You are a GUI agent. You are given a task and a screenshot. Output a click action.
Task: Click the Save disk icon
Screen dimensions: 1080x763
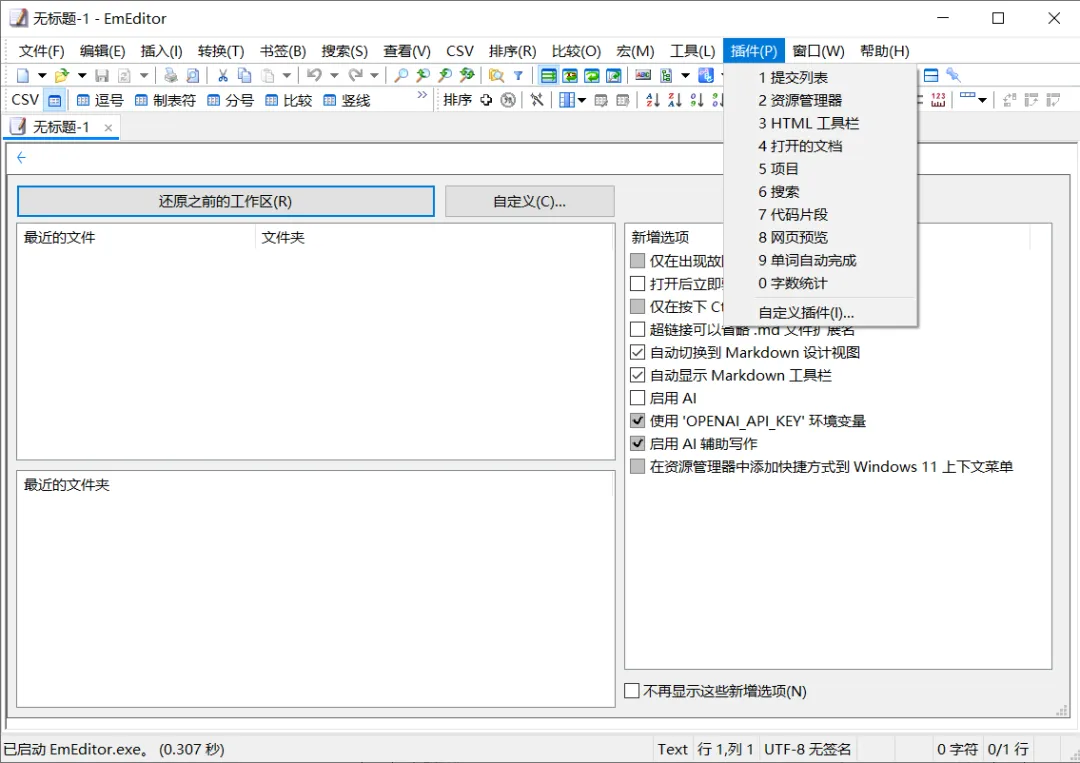click(102, 75)
